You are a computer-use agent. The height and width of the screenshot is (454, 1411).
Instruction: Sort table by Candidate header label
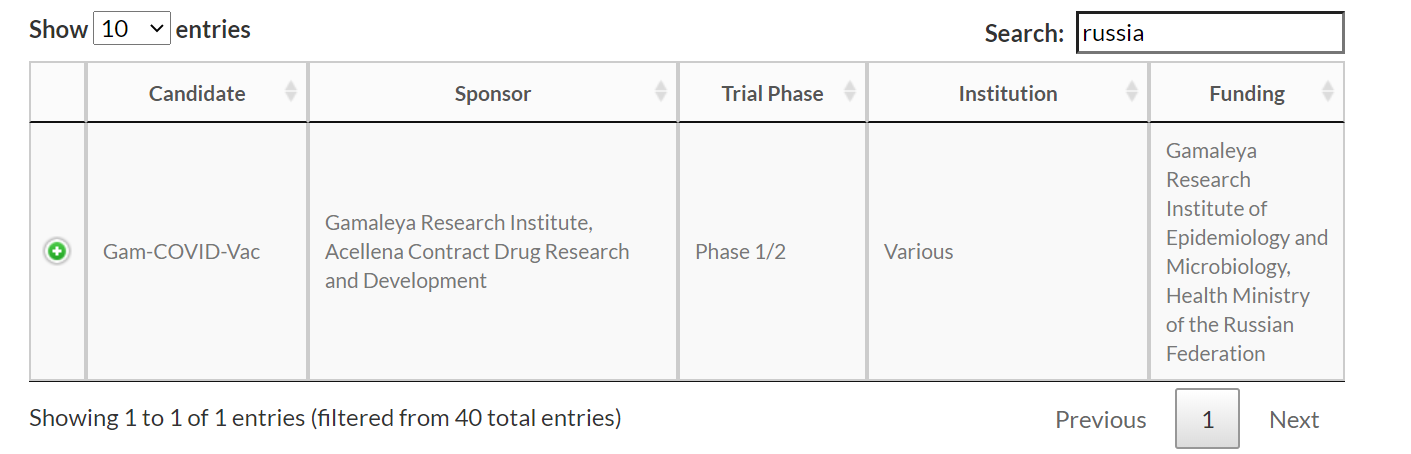[x=197, y=93]
